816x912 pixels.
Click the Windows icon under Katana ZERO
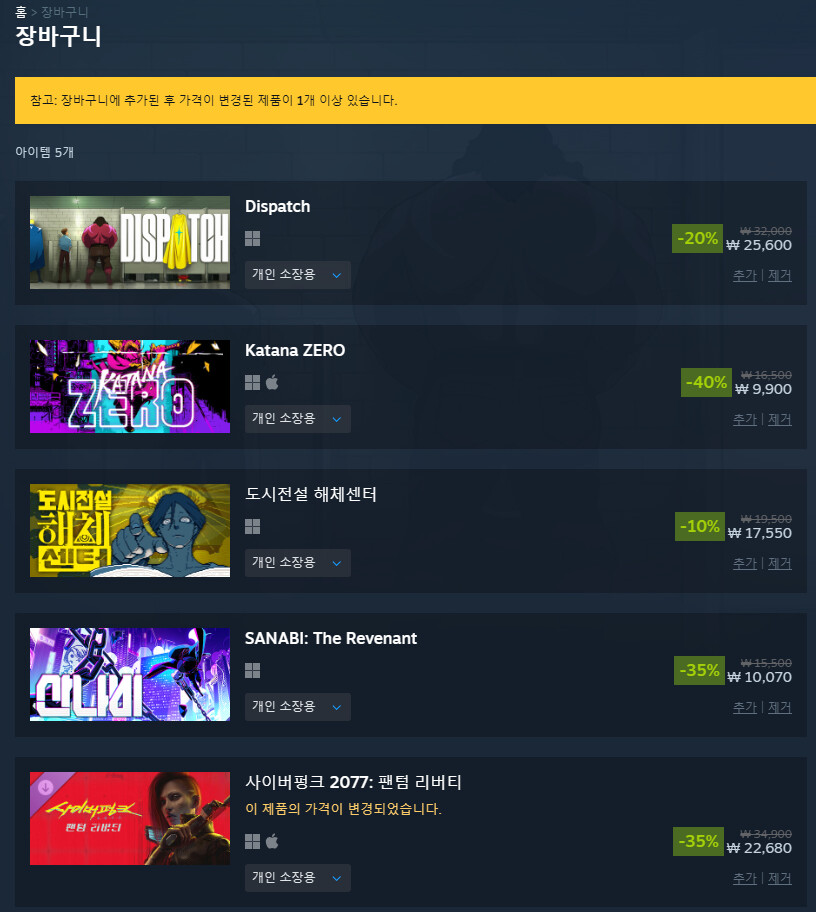252,382
